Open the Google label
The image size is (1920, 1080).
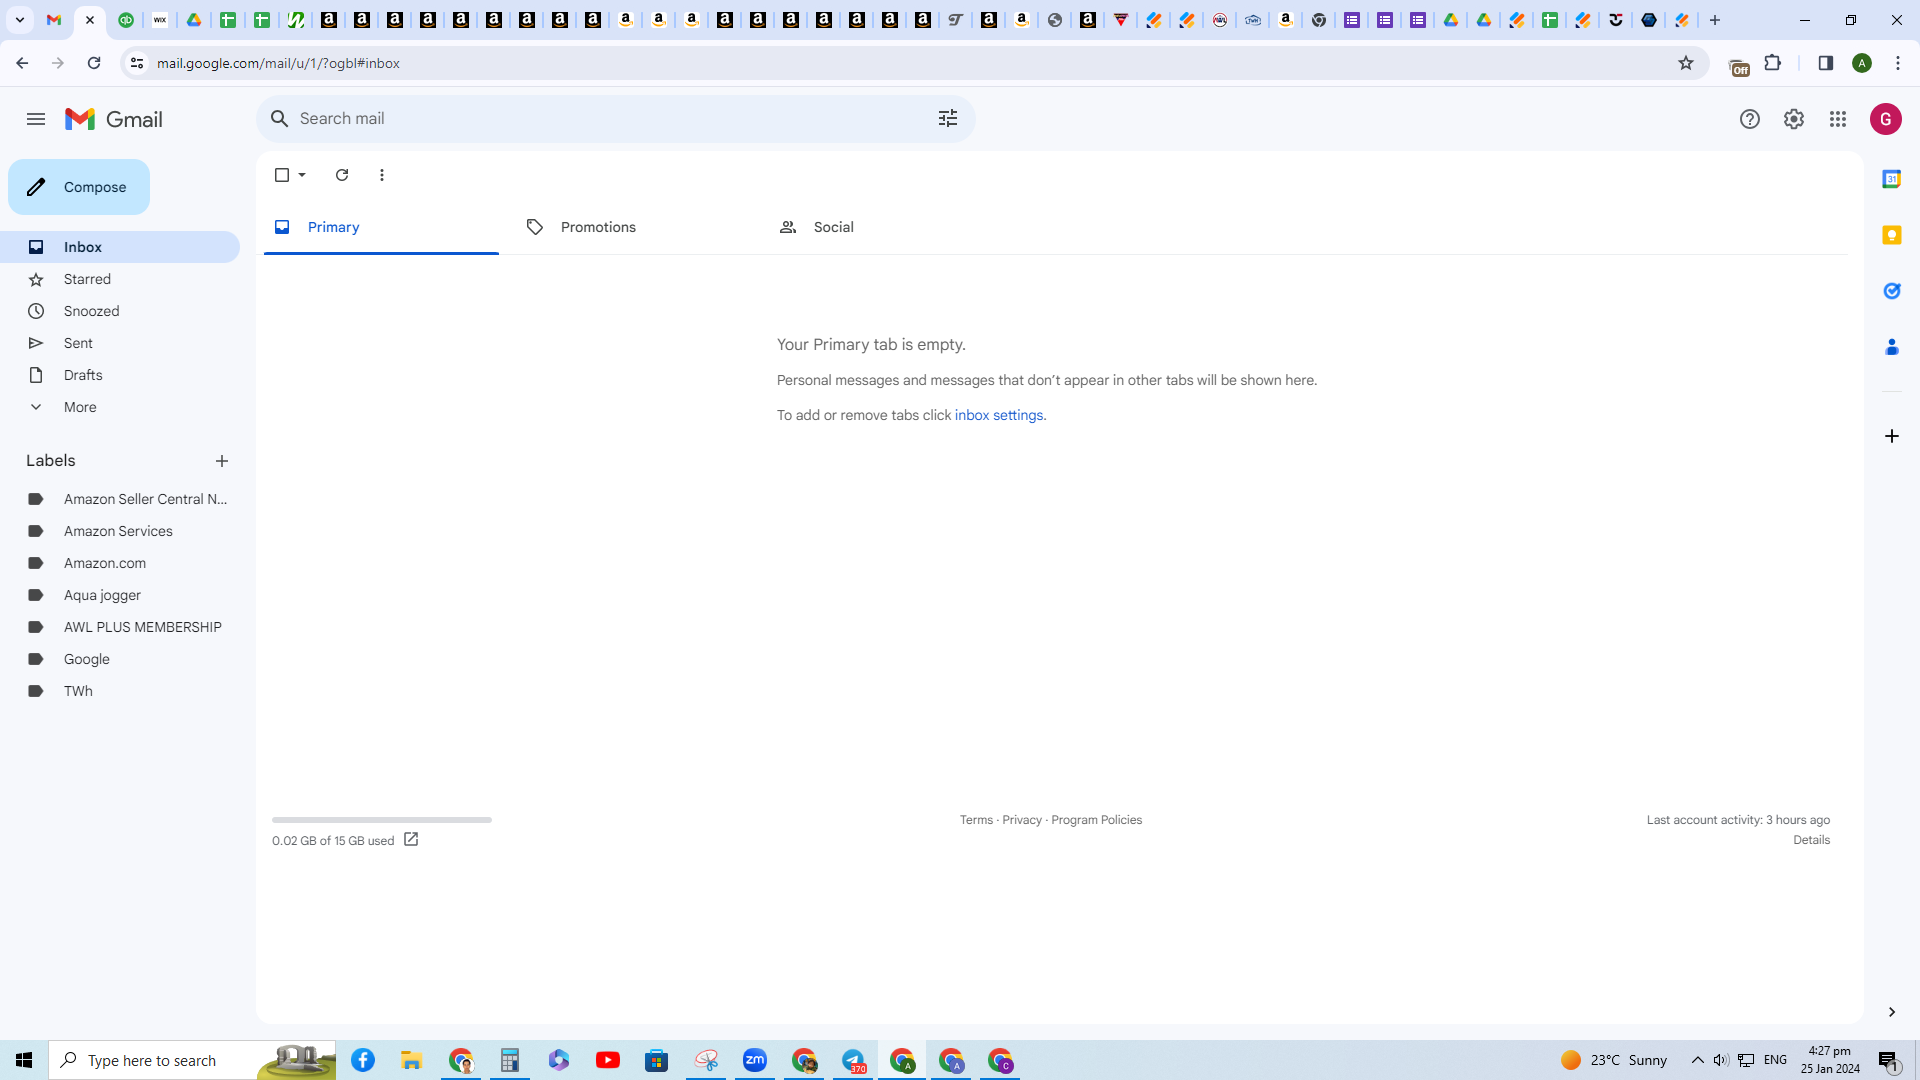click(x=120, y=659)
